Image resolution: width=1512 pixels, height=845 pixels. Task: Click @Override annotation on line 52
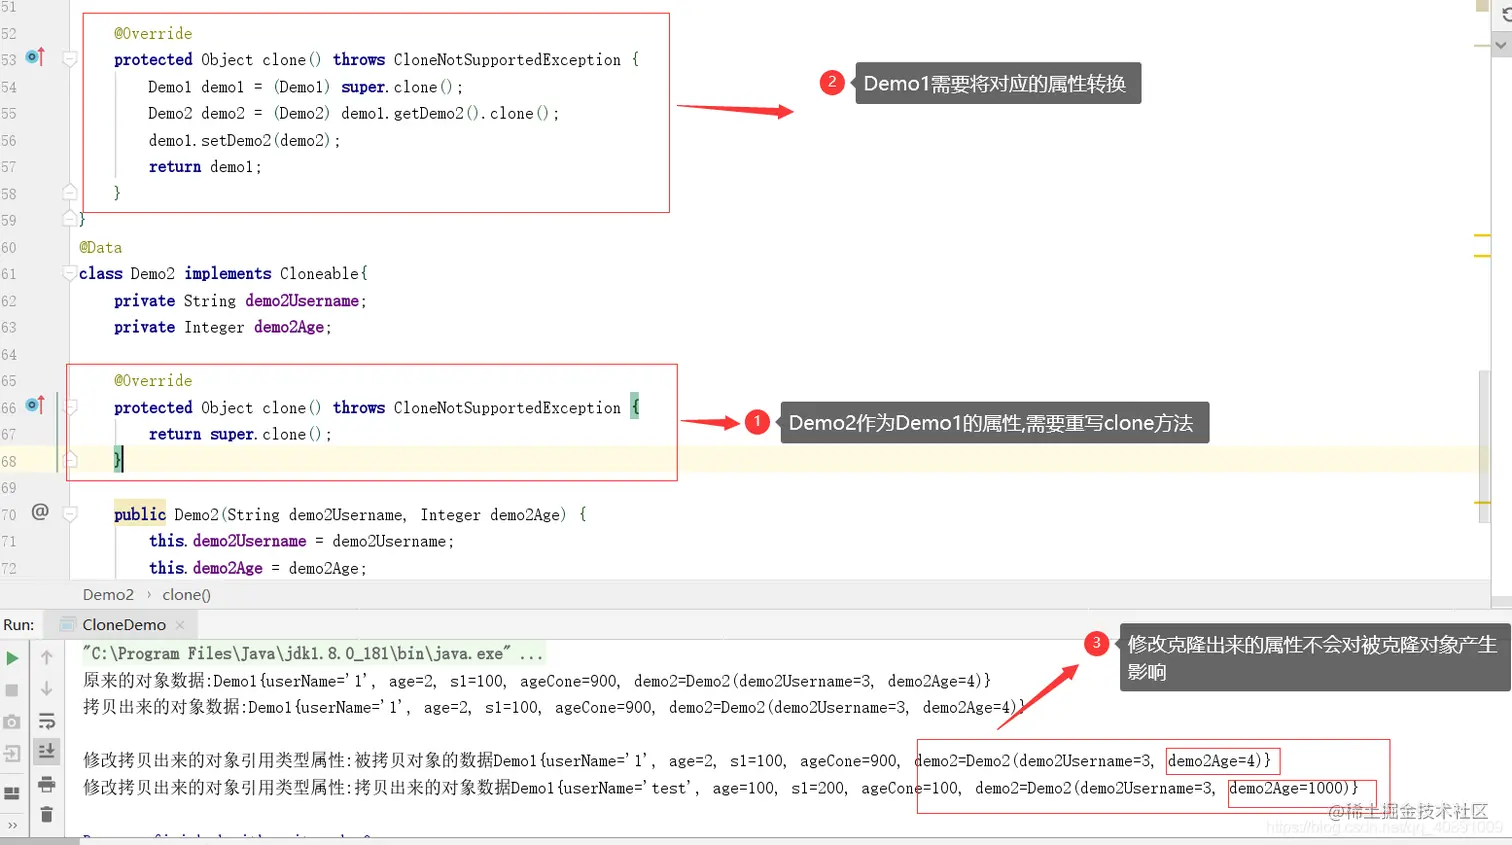(153, 33)
